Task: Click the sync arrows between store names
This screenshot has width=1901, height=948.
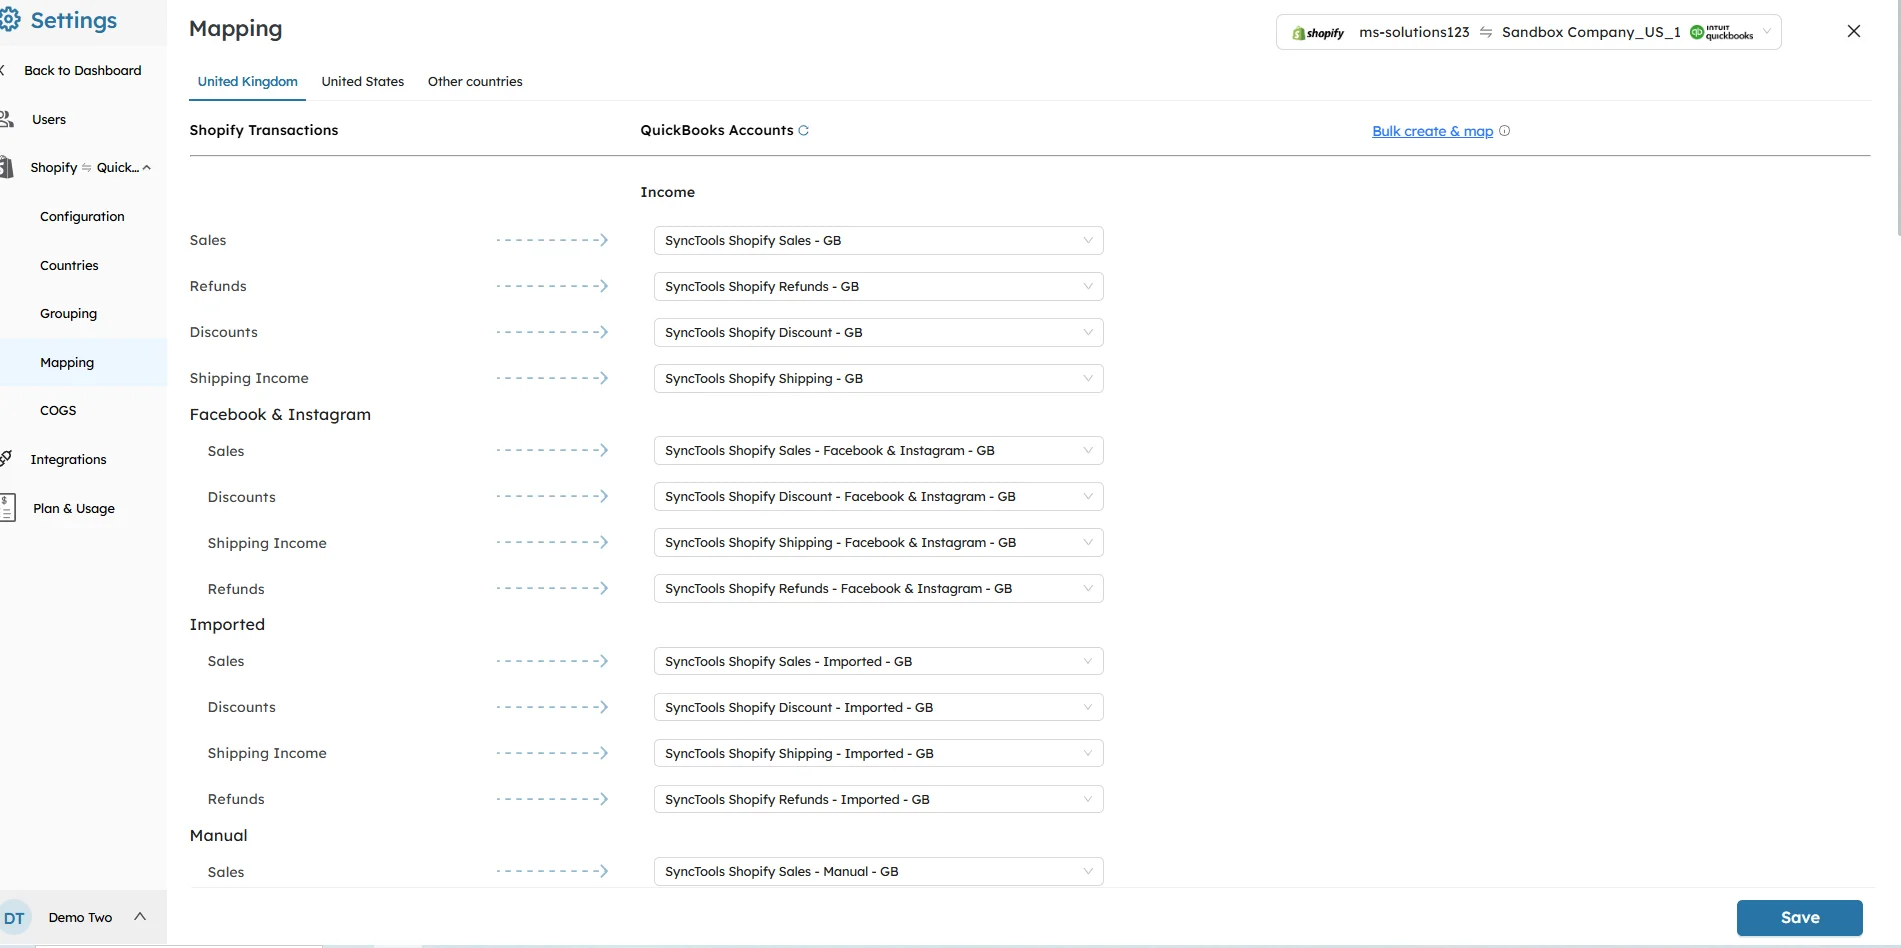Action: point(1486,32)
